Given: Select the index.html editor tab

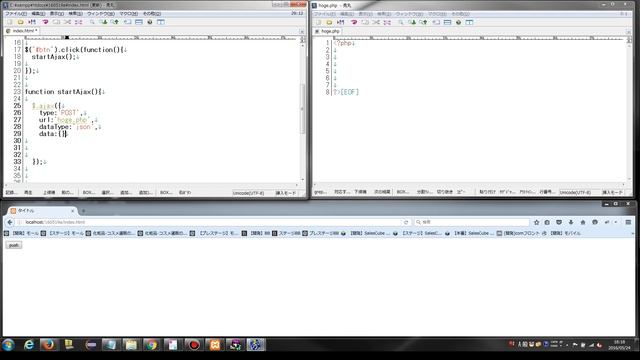Looking at the screenshot, I should coord(22,31).
